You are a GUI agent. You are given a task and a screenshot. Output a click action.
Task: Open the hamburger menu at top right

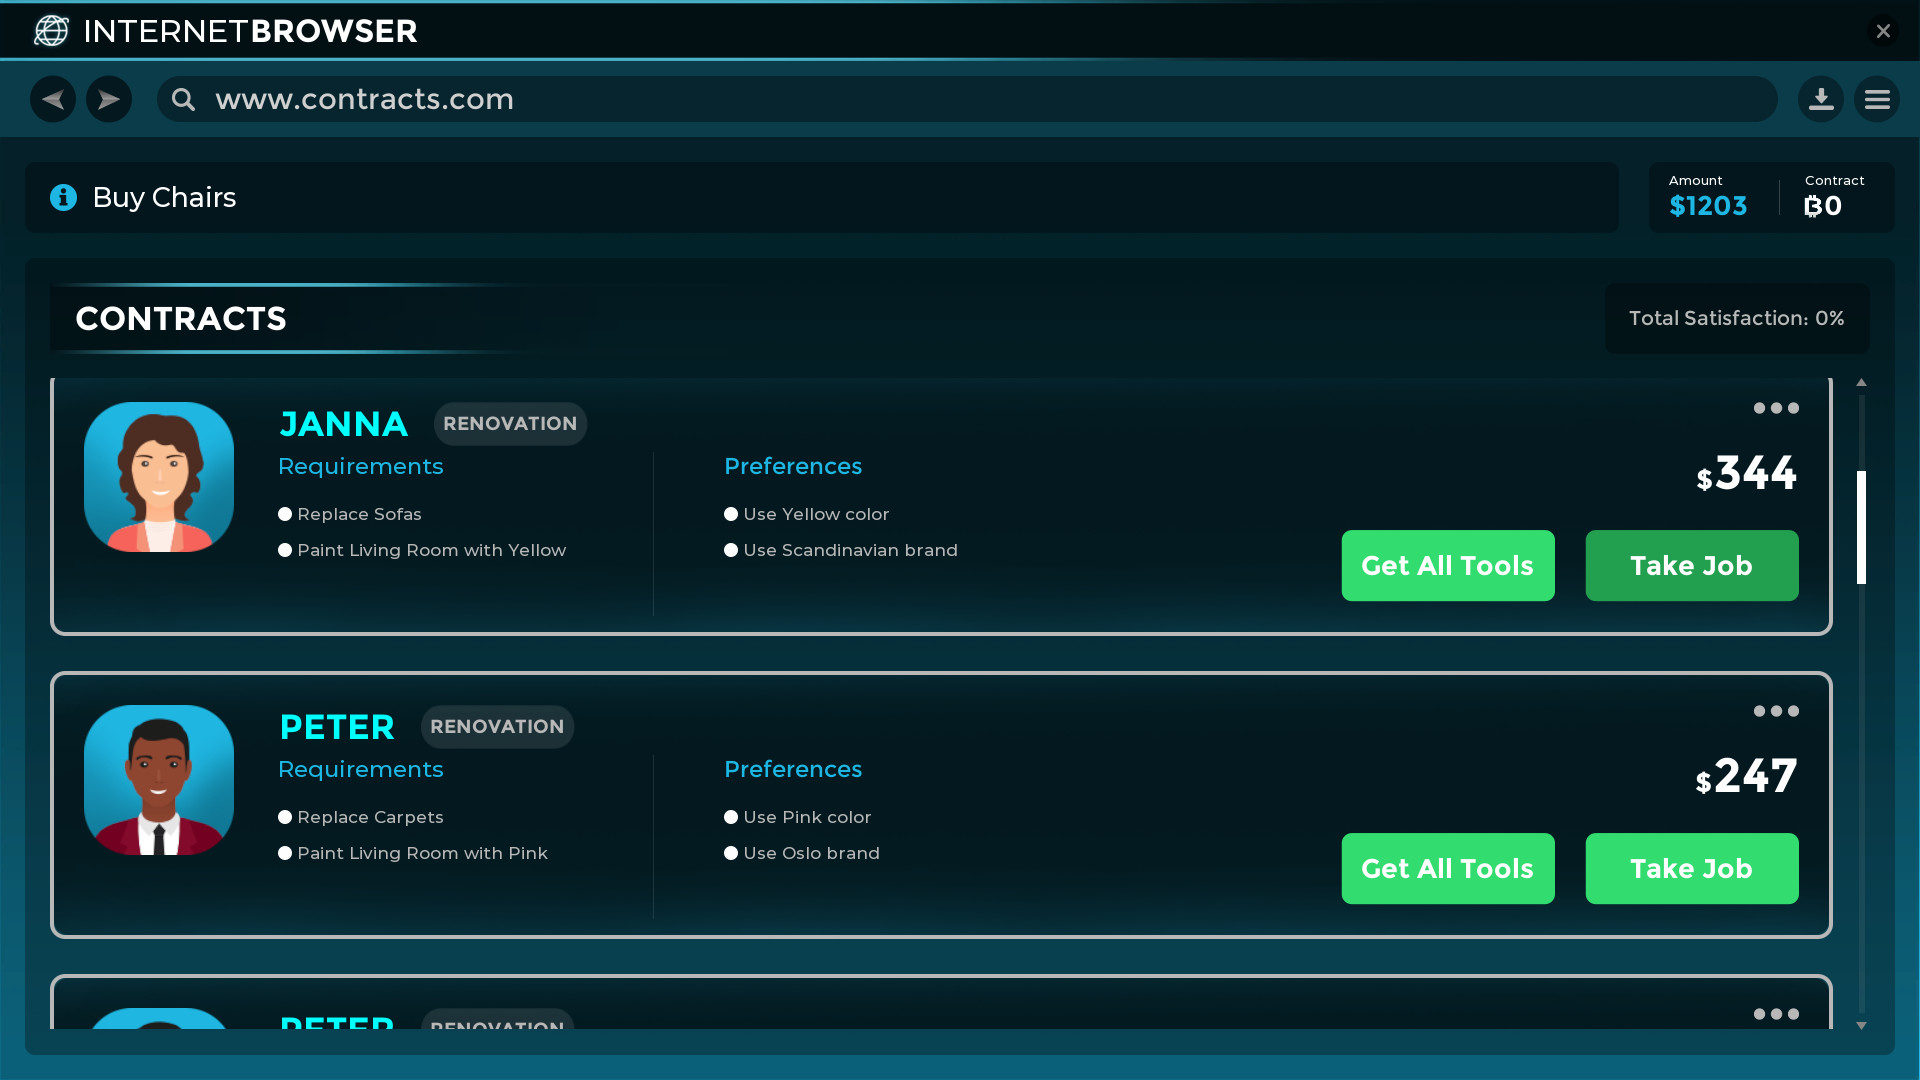pyautogui.click(x=1877, y=99)
